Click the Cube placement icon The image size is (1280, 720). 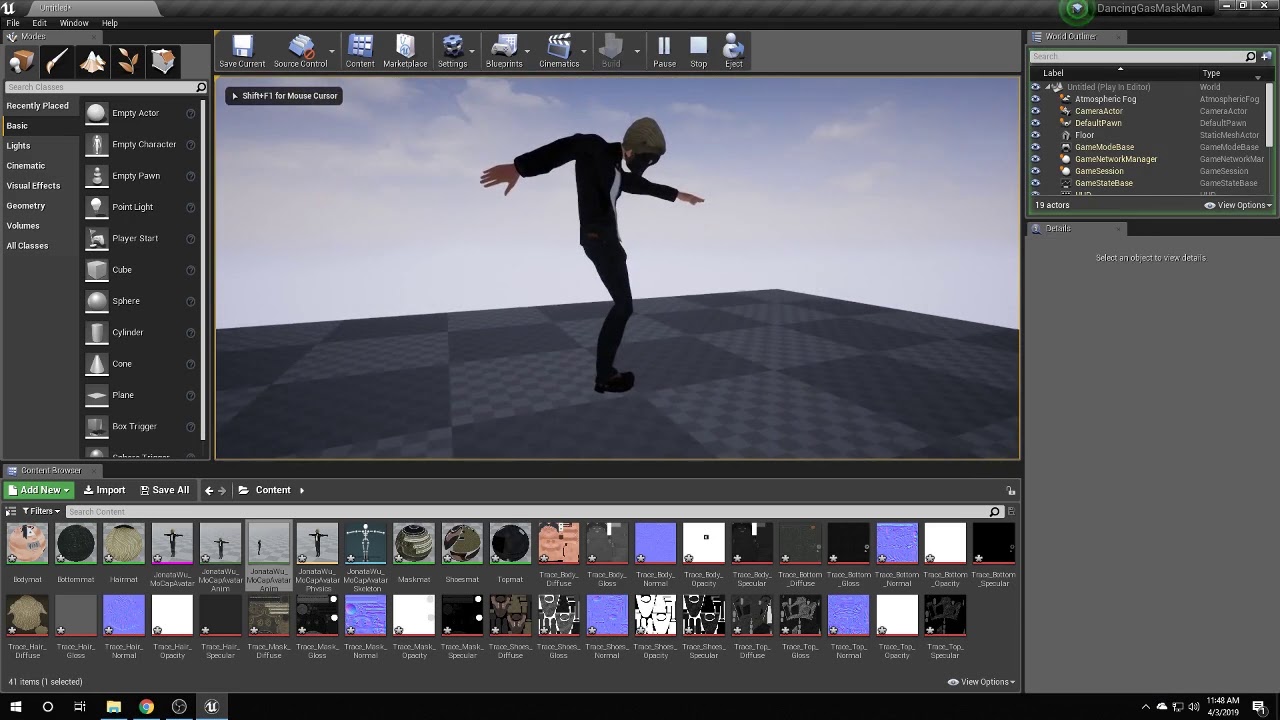(x=96, y=270)
